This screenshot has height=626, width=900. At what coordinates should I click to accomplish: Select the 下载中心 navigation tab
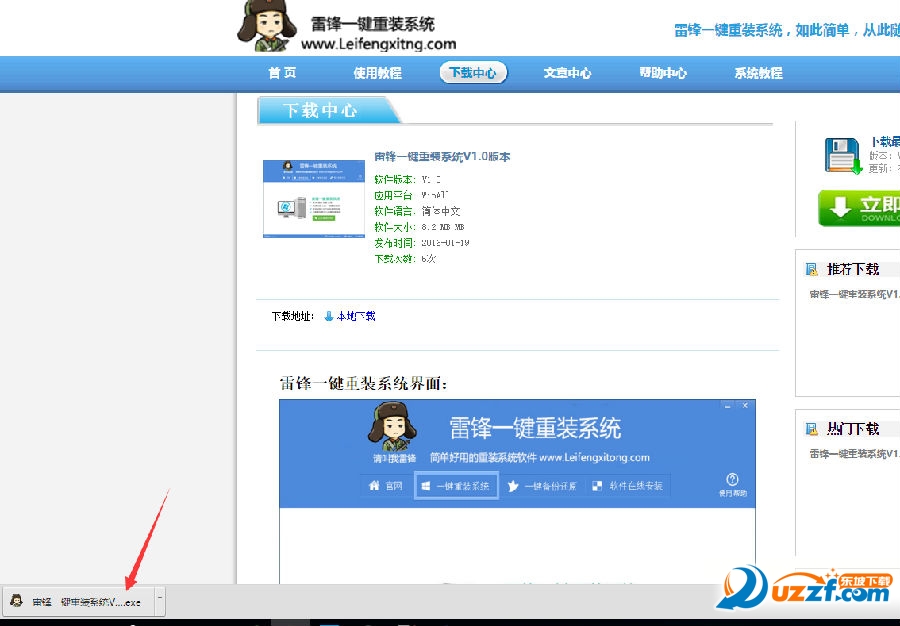click(473, 73)
